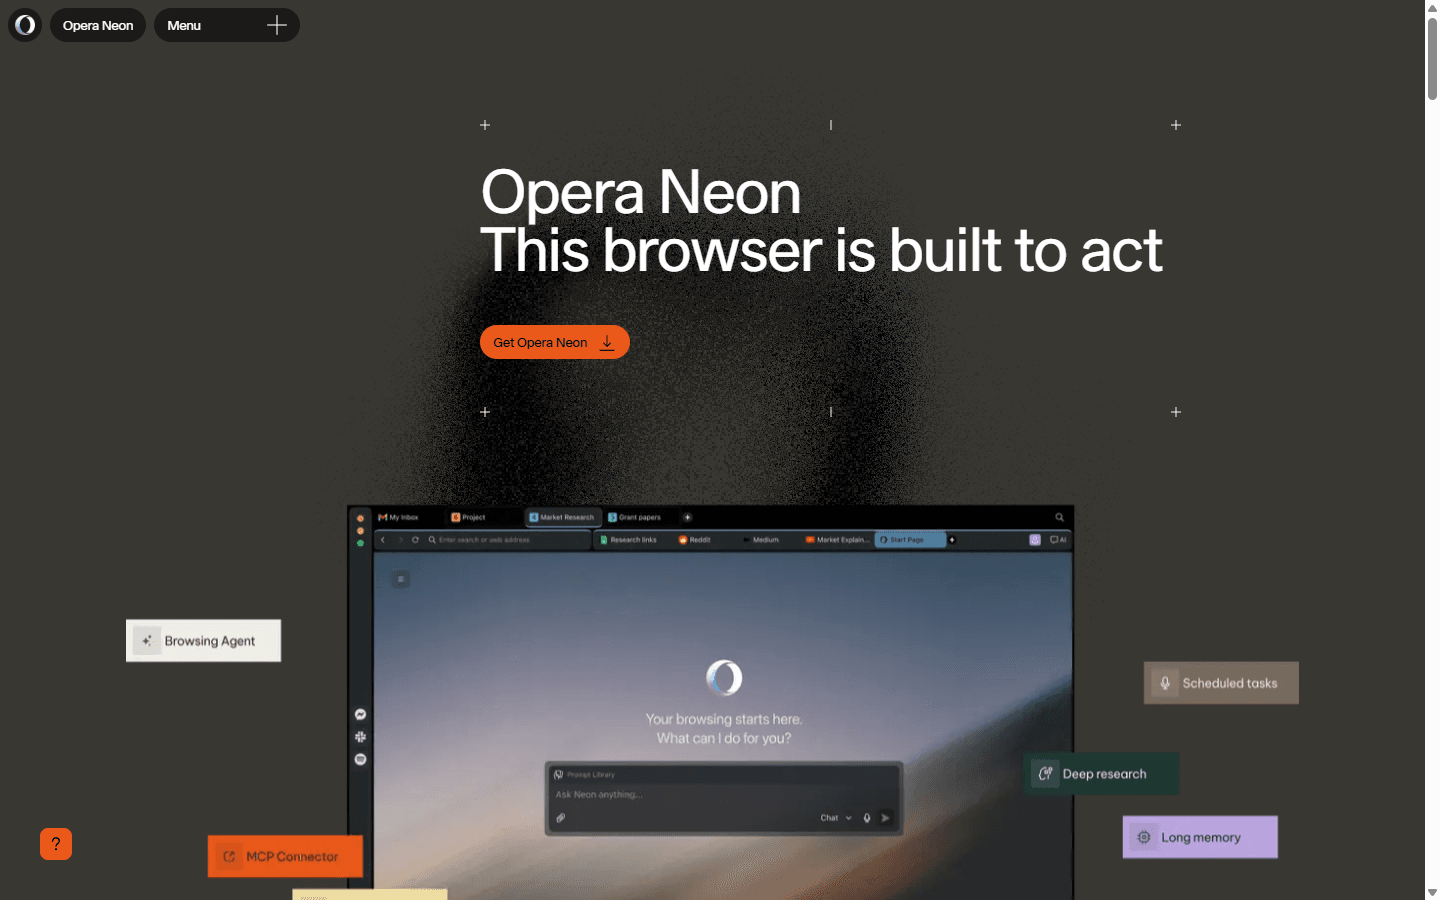Select the Long memory feature chip
This screenshot has height=900, width=1440.
(x=1200, y=837)
